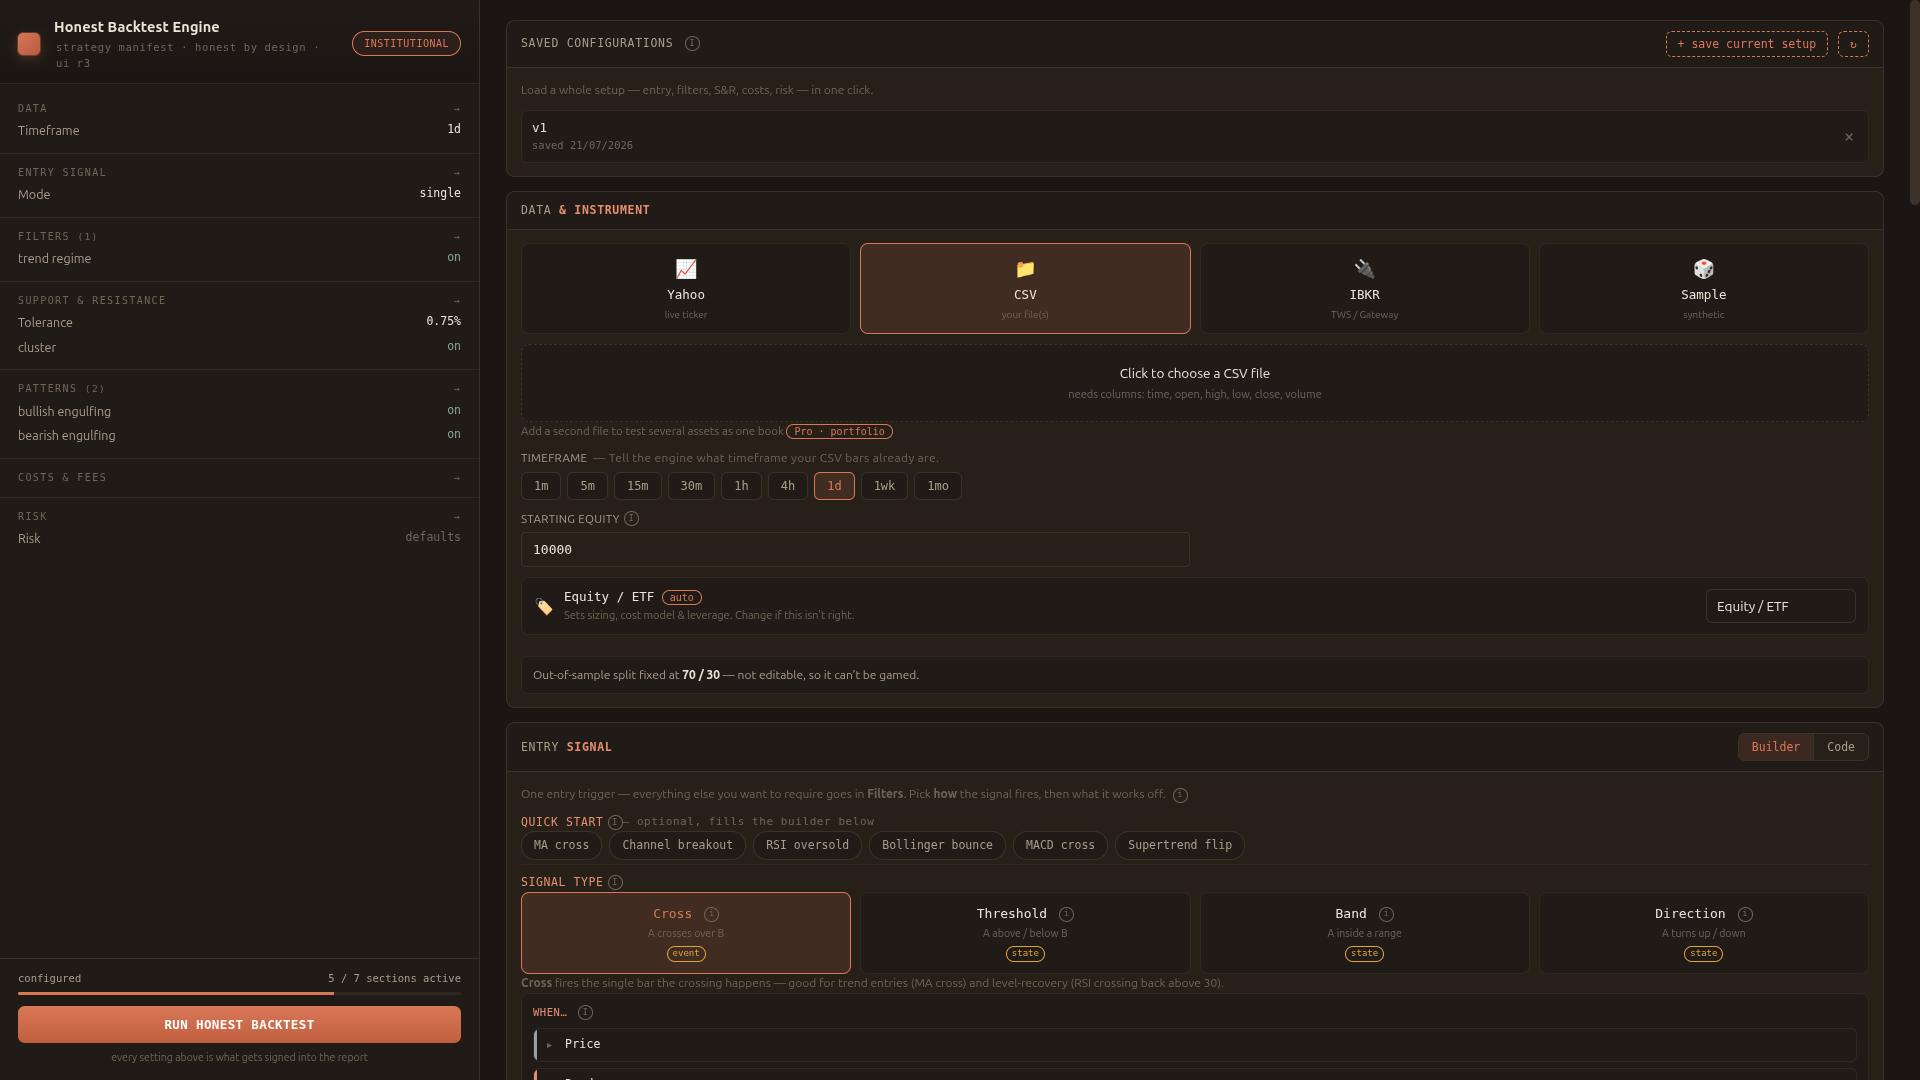The width and height of the screenshot is (1920, 1080).
Task: Open the entry trigger description info icon
Action: click(x=1180, y=796)
